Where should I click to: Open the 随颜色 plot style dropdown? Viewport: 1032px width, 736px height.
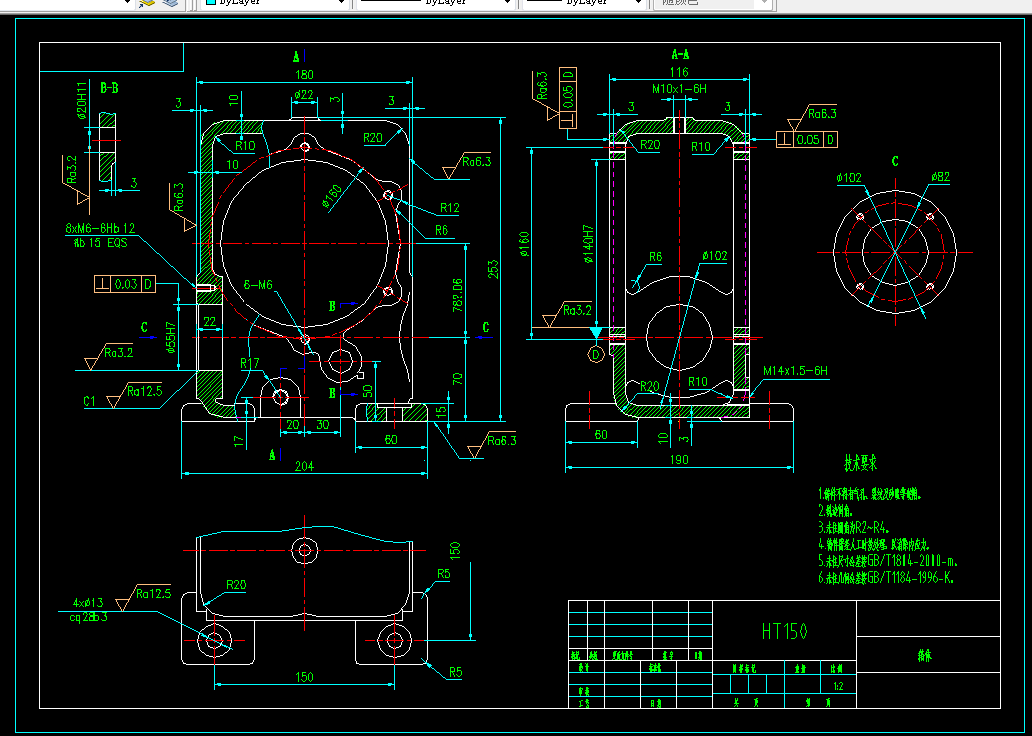711,3
